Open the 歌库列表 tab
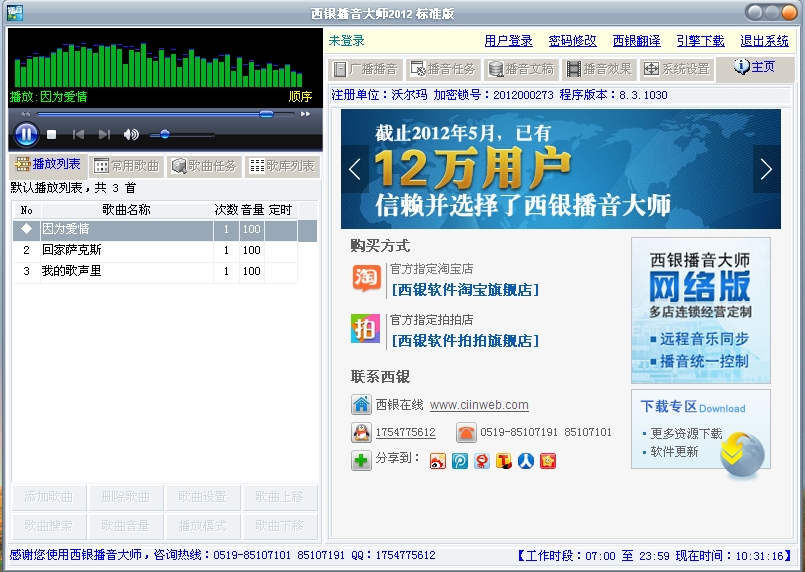The height and width of the screenshot is (572, 805). pos(282,166)
